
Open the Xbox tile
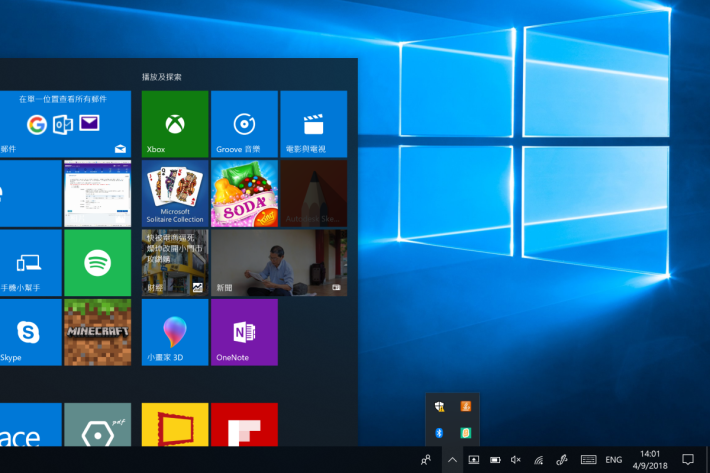point(175,124)
